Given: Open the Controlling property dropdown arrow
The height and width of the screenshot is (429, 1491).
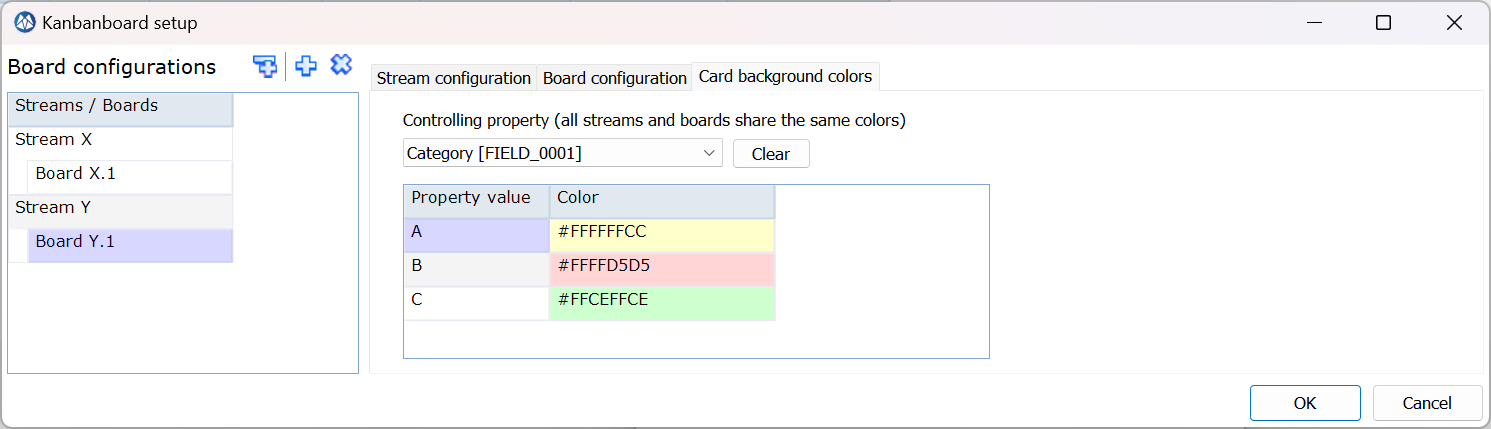Looking at the screenshot, I should (x=709, y=153).
